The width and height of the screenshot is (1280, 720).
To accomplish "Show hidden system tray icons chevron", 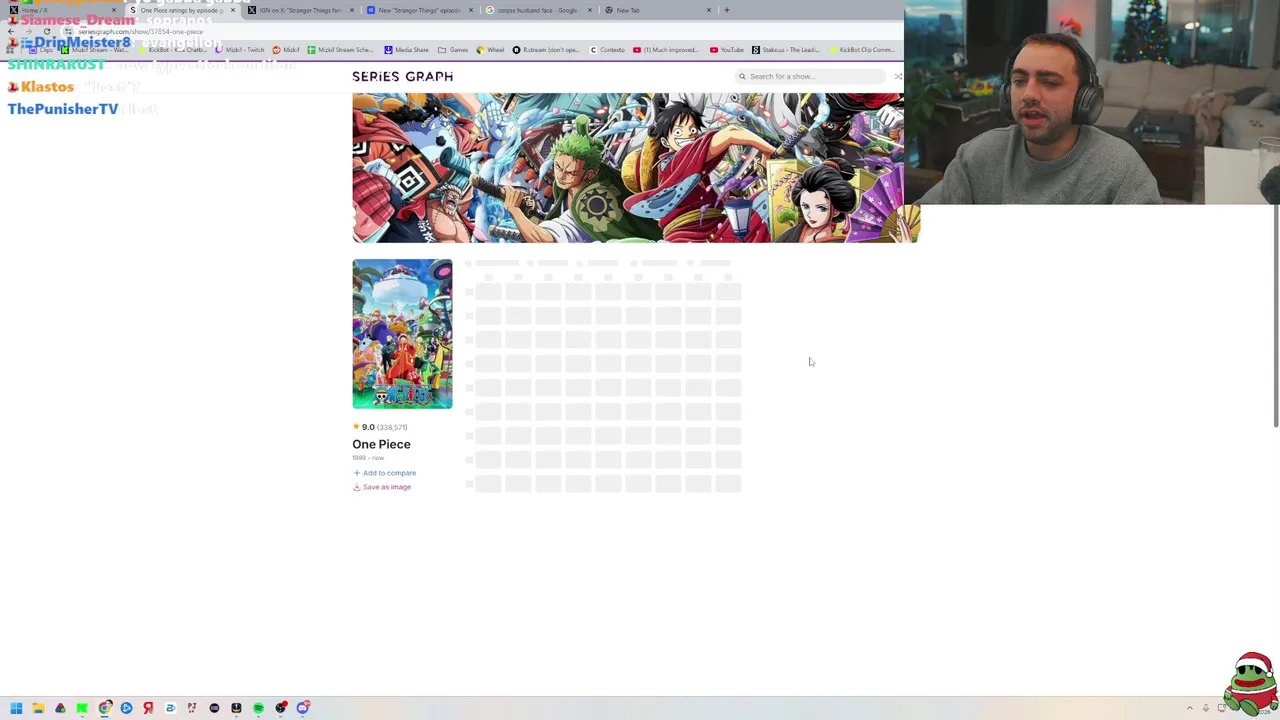I will (1189, 708).
